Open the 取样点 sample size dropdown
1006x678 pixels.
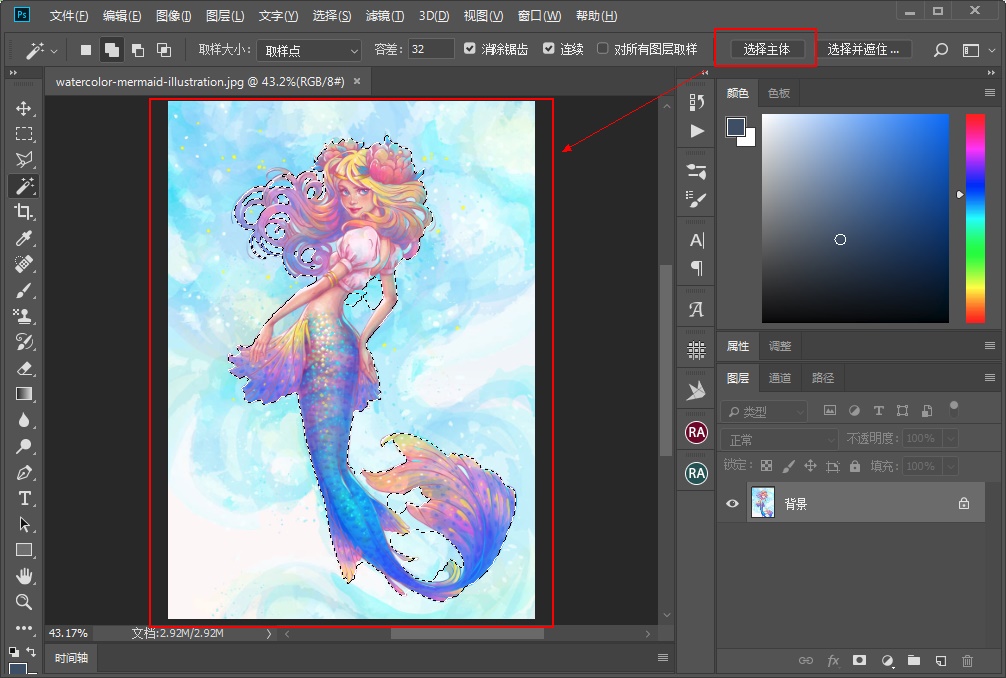[308, 48]
